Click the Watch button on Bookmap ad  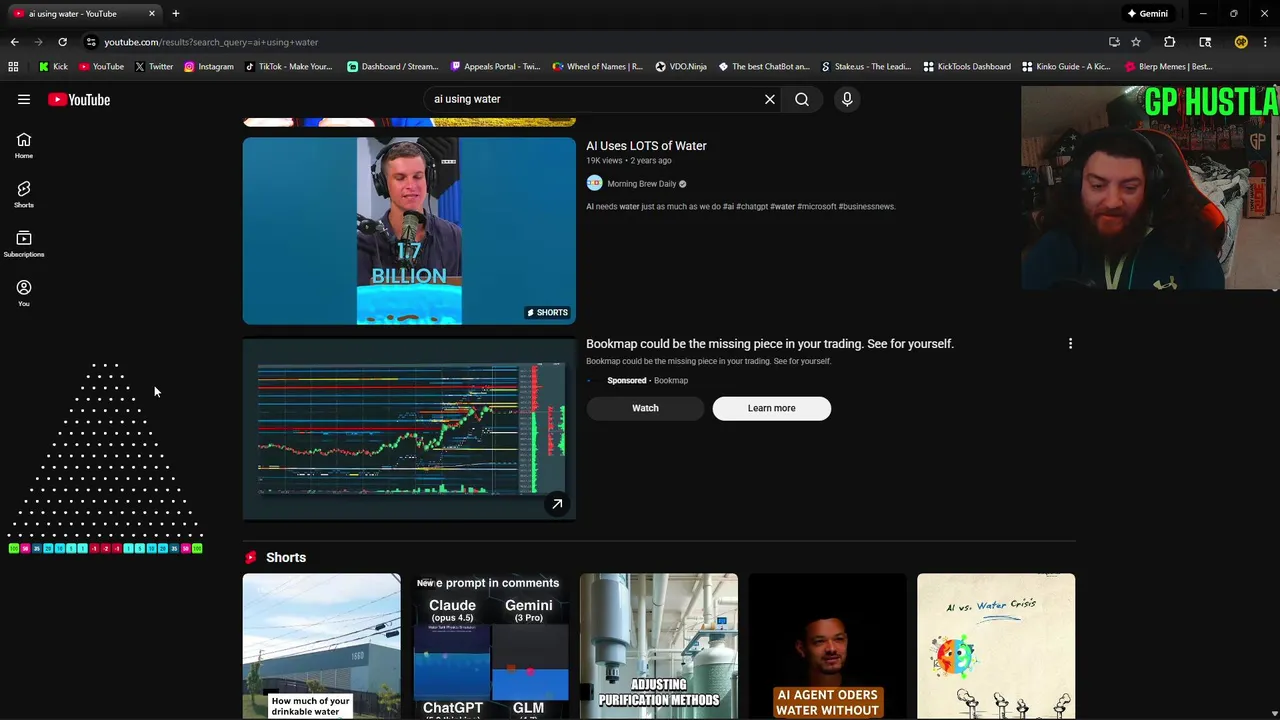point(645,408)
